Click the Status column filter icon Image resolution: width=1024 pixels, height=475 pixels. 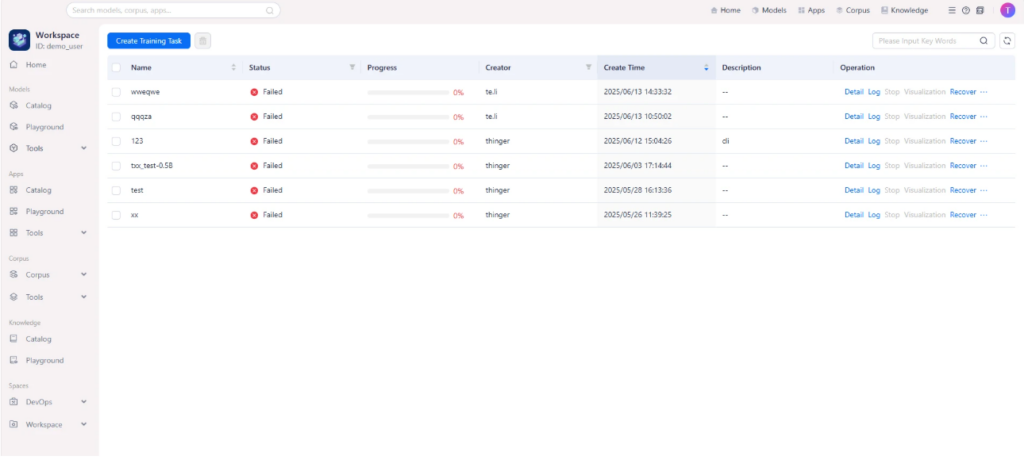352,68
